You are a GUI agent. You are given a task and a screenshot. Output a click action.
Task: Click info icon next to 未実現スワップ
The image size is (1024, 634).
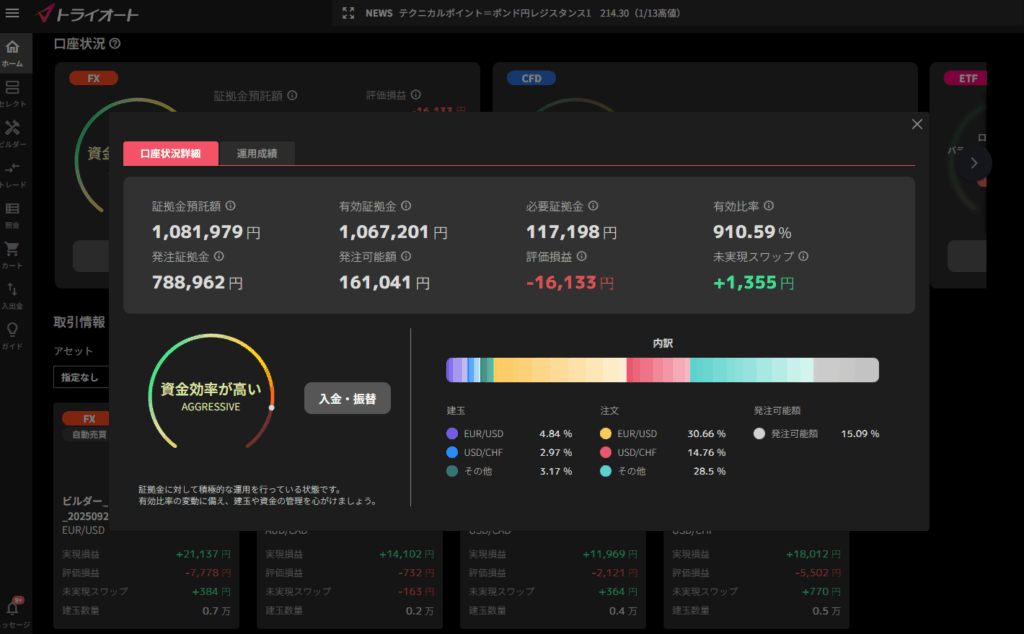coord(804,256)
